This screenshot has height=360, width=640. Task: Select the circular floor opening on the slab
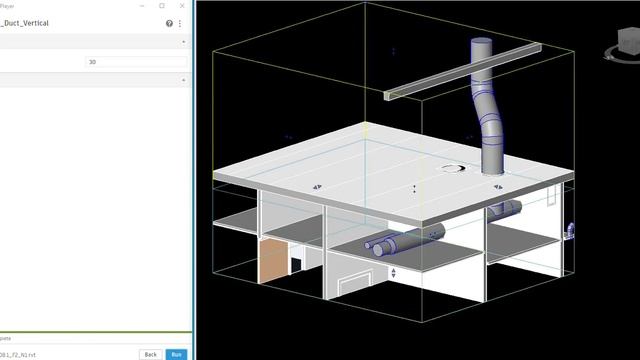point(453,168)
